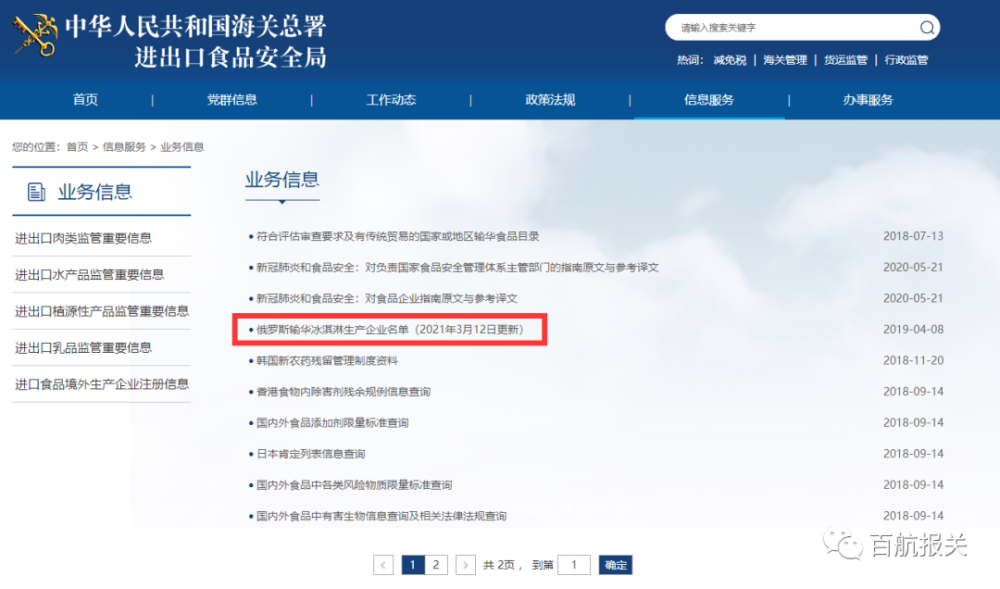Image resolution: width=1000 pixels, height=589 pixels.
Task: Click the customs emblem logo
Action: [x=35, y=36]
